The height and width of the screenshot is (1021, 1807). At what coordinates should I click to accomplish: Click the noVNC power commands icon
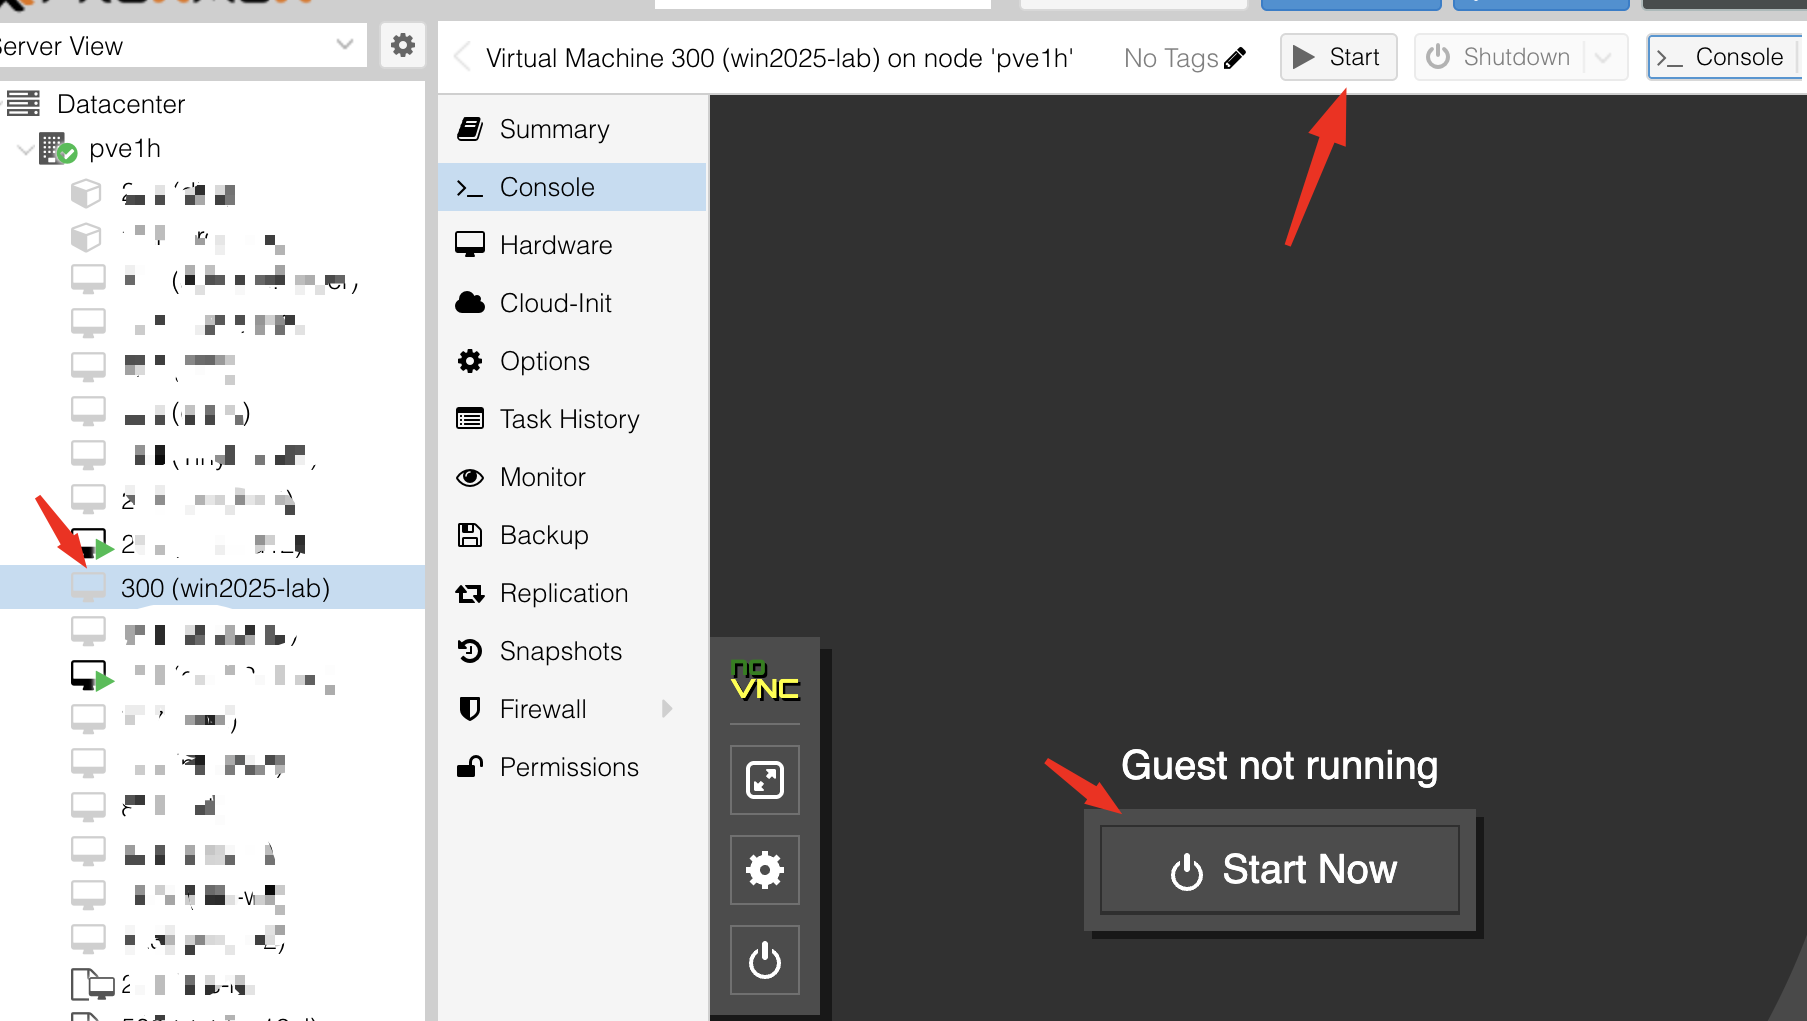[765, 960]
